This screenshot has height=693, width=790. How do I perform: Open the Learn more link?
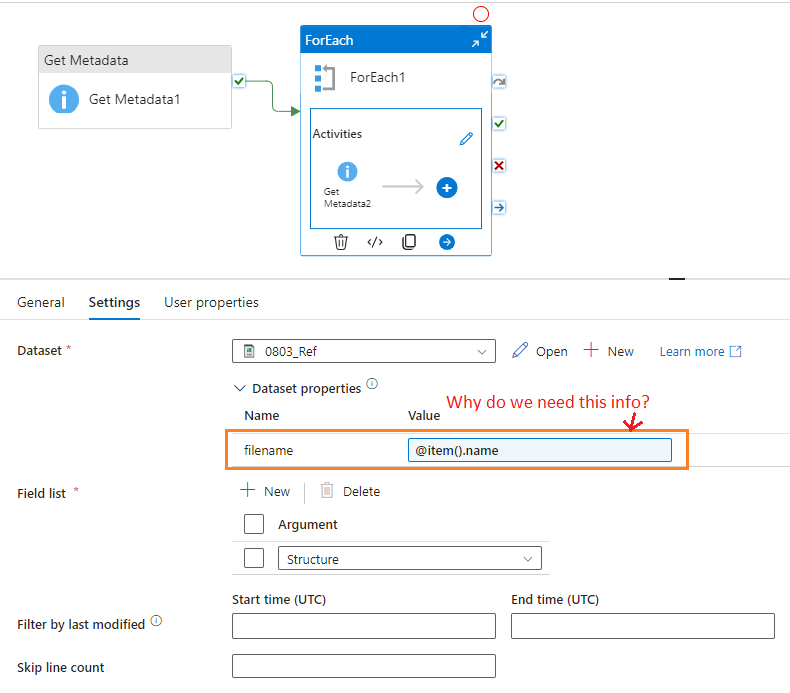(700, 351)
